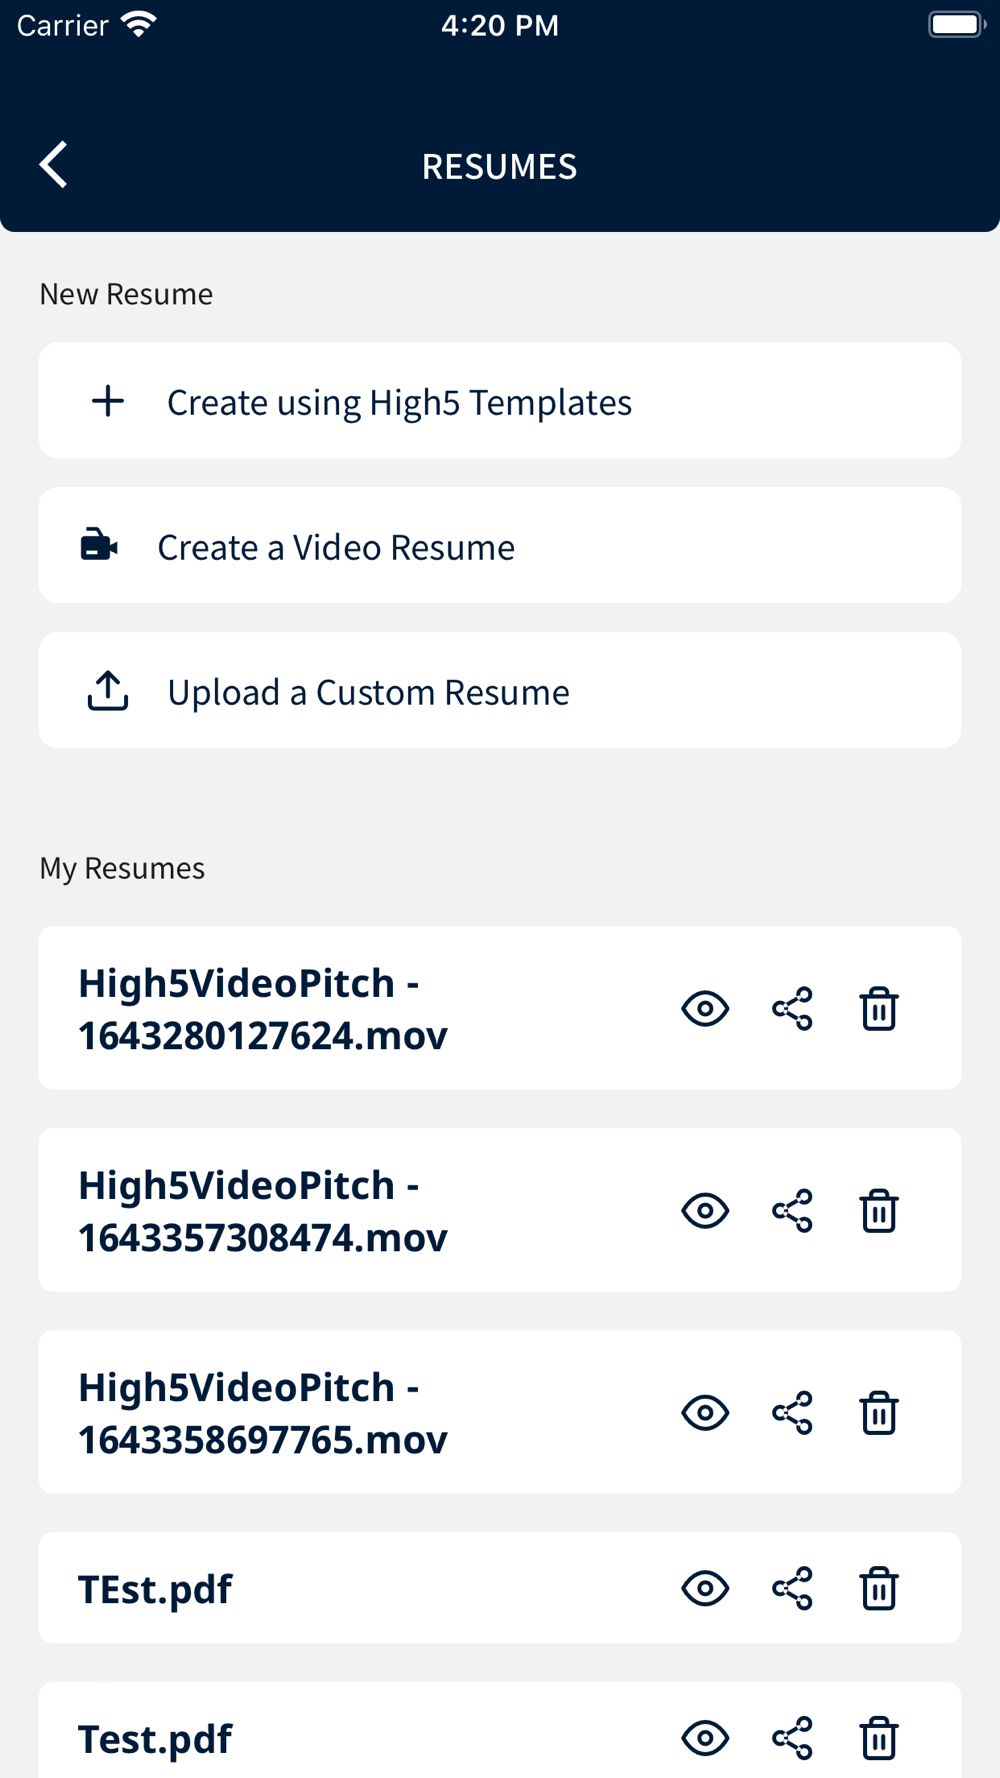The height and width of the screenshot is (1778, 1000).
Task: Tap the upload arrow icon
Action: 108,691
